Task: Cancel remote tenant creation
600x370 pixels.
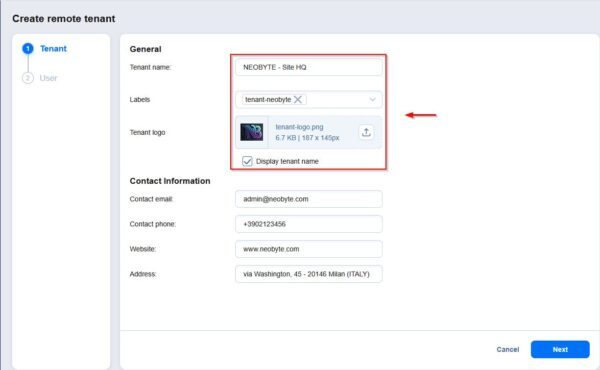Action: click(507, 349)
